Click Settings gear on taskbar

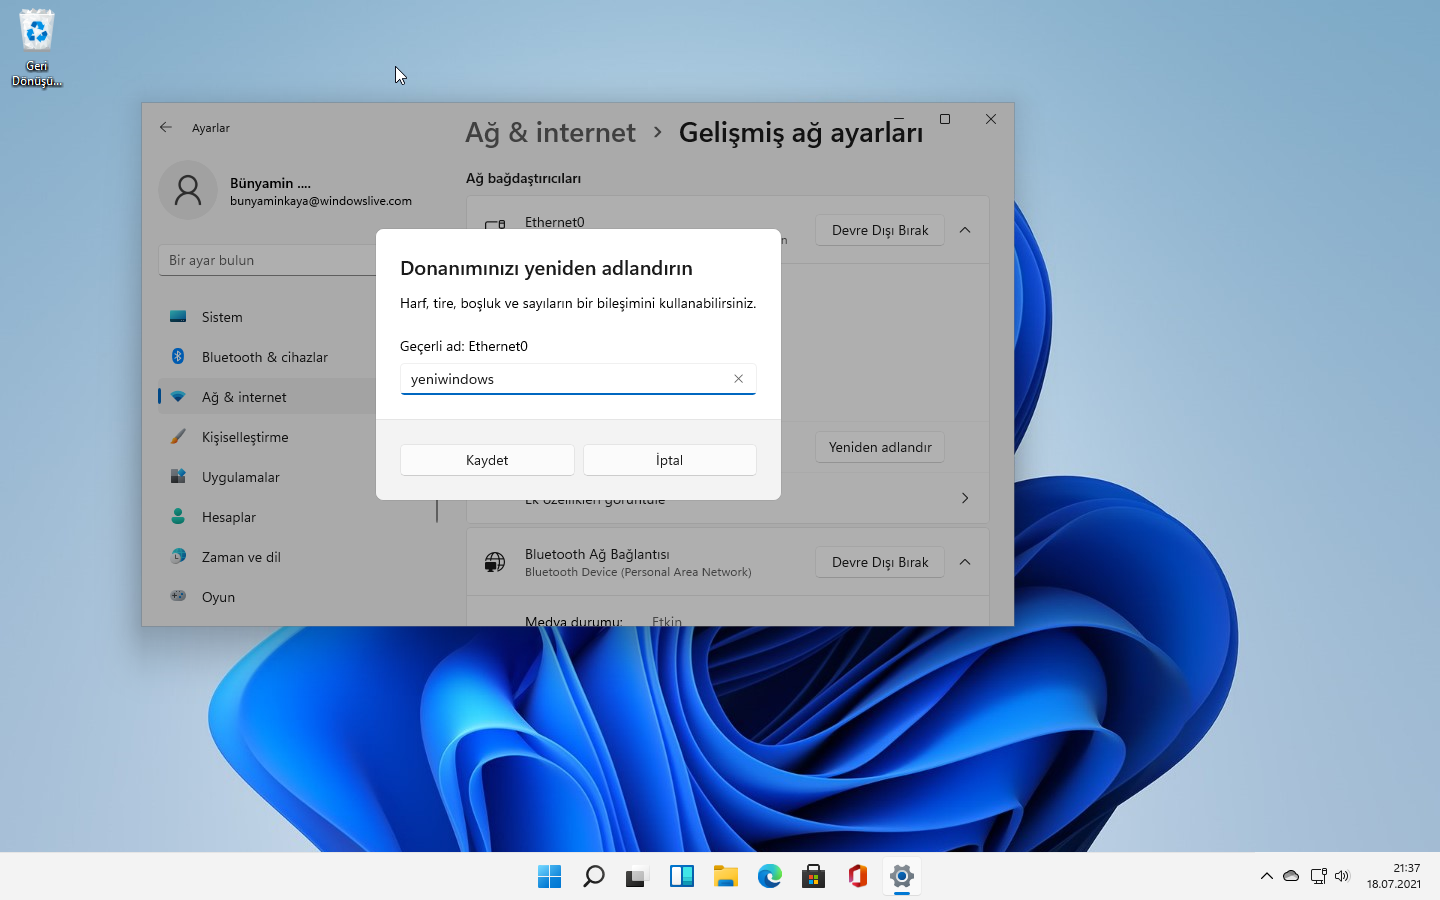click(x=902, y=877)
